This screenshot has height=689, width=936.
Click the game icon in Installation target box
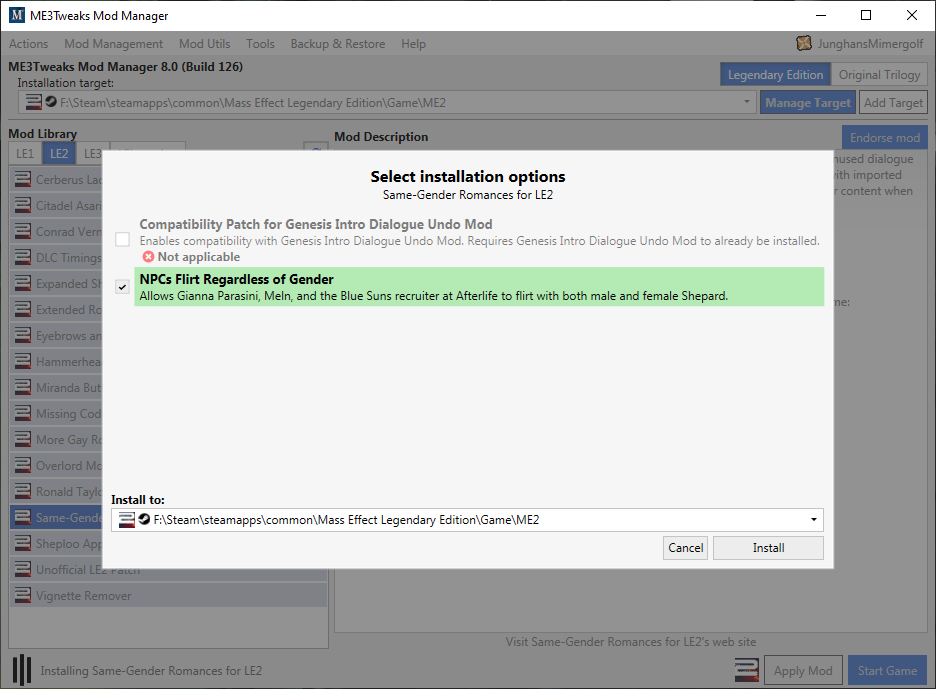coord(33,102)
